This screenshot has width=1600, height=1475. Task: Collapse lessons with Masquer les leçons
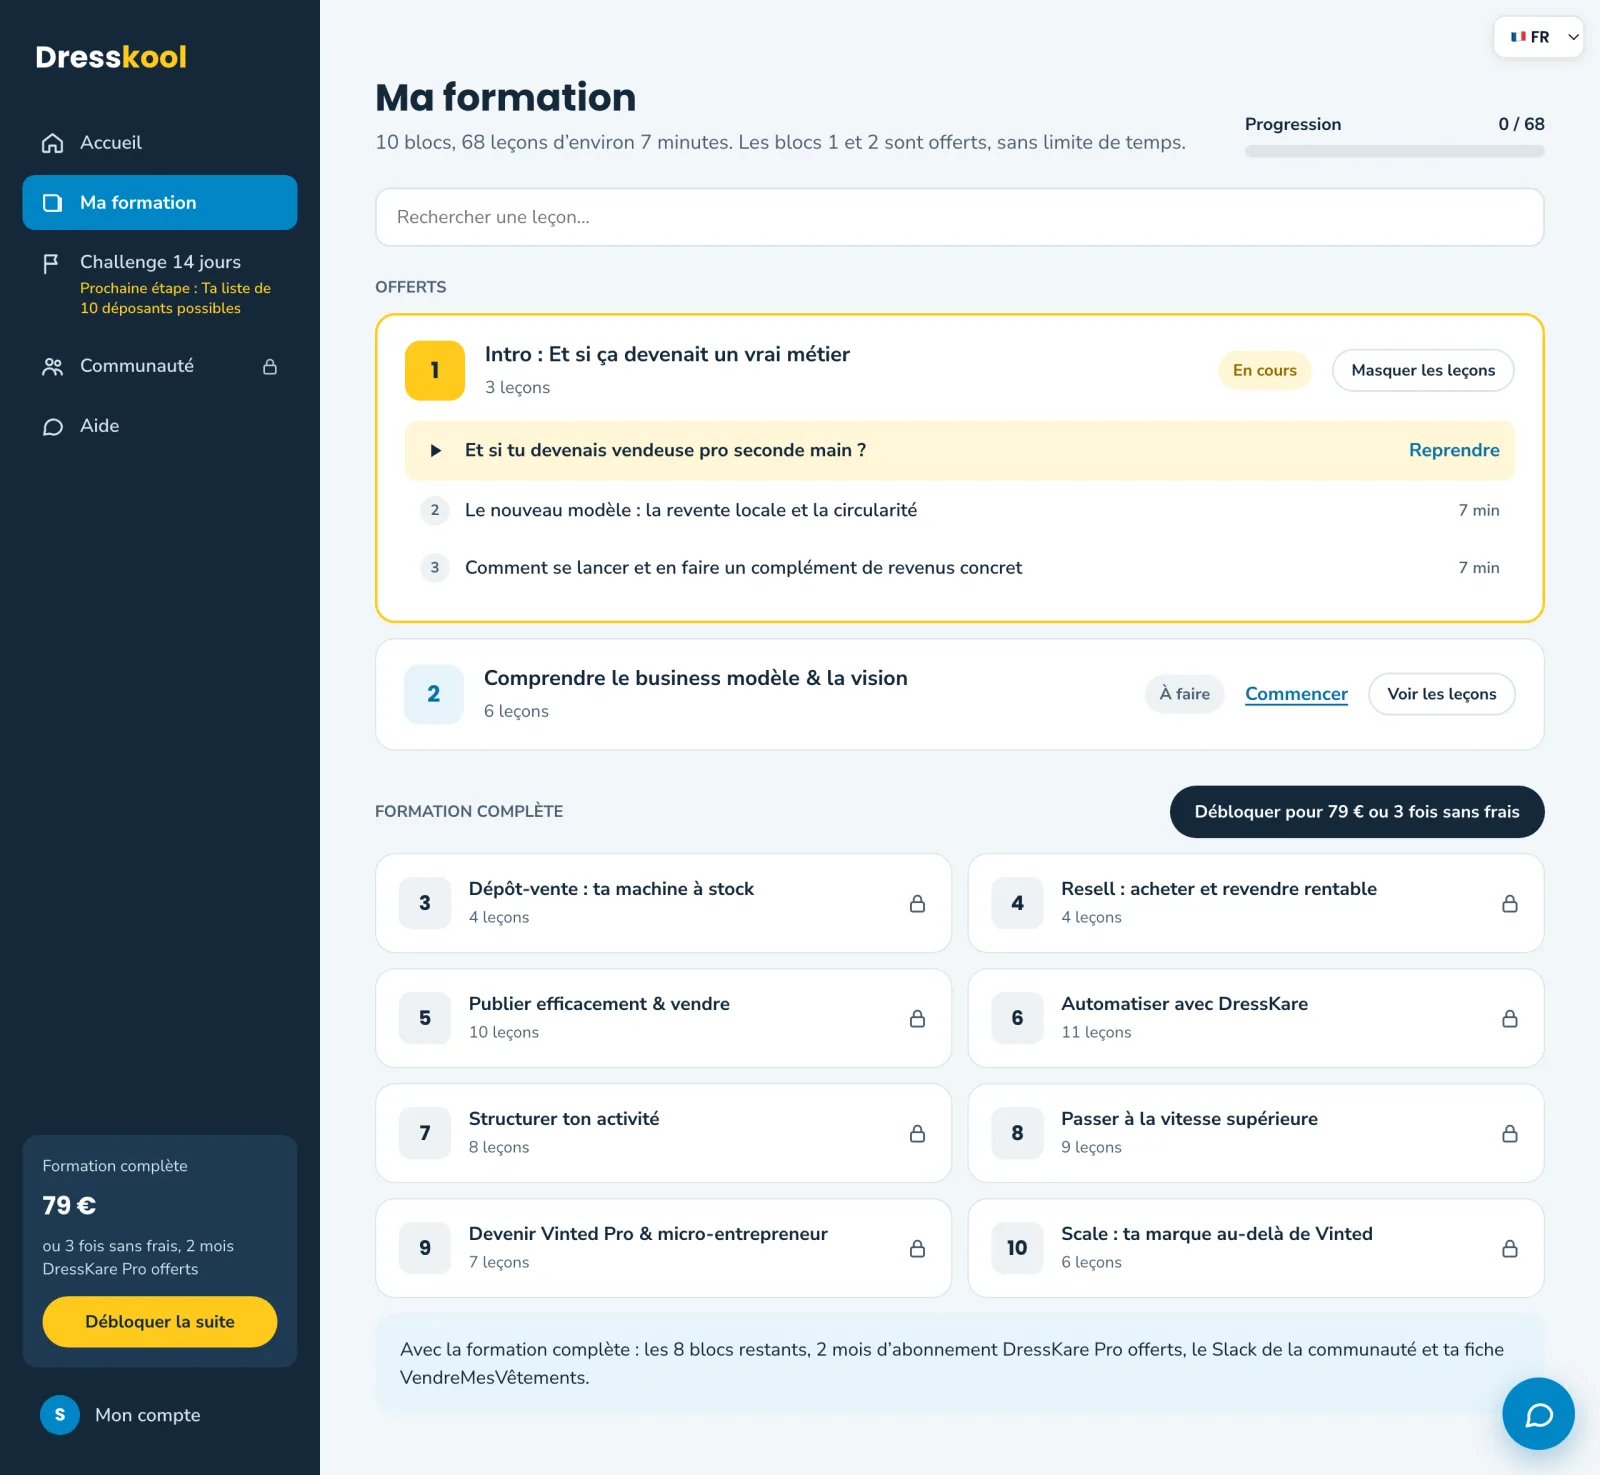[x=1423, y=371]
